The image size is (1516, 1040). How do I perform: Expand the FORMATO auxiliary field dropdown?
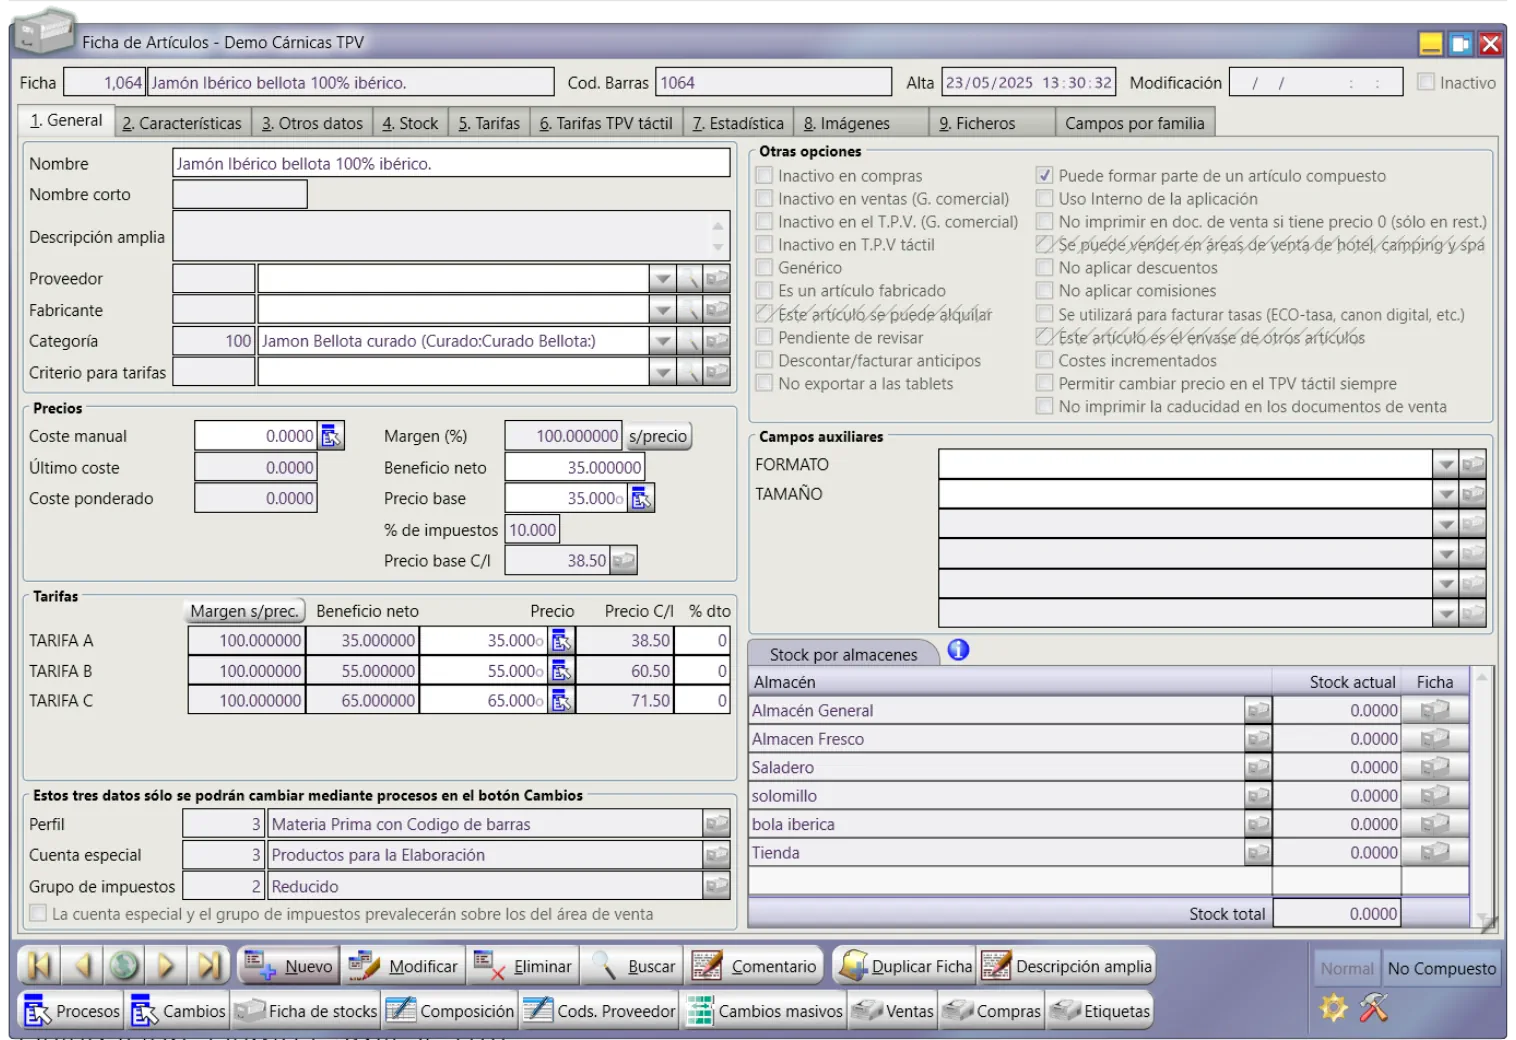[1445, 464]
